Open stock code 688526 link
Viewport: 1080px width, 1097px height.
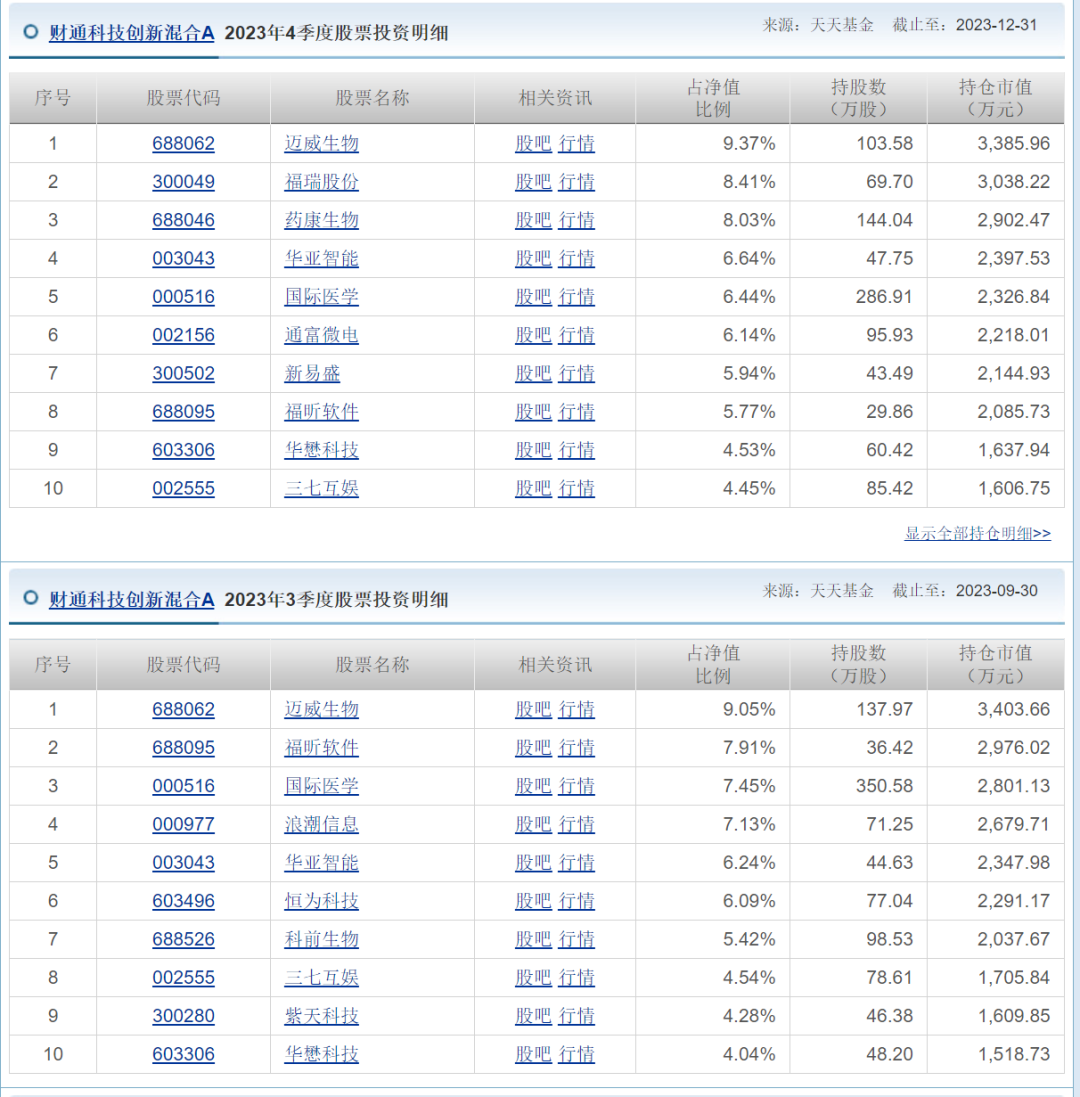point(183,940)
